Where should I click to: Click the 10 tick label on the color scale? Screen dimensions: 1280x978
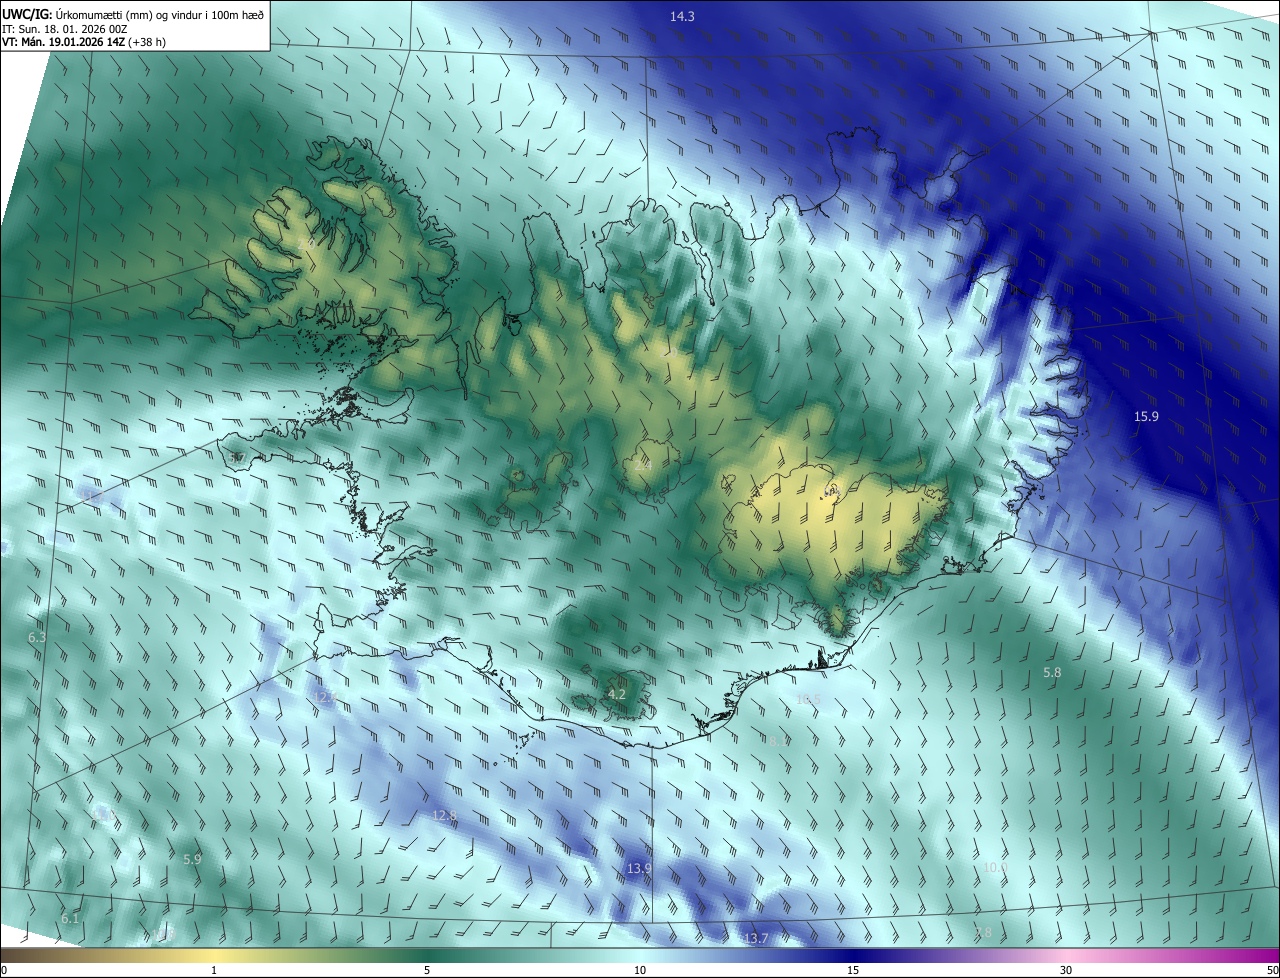point(640,970)
